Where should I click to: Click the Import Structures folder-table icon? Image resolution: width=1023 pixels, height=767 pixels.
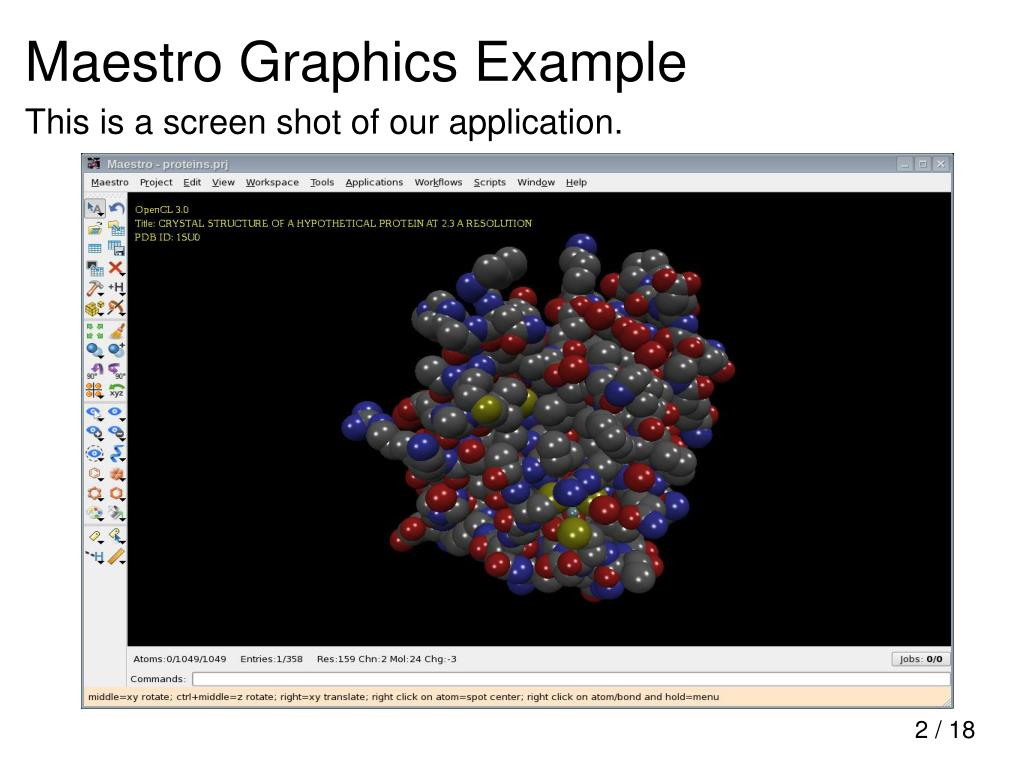[116, 228]
